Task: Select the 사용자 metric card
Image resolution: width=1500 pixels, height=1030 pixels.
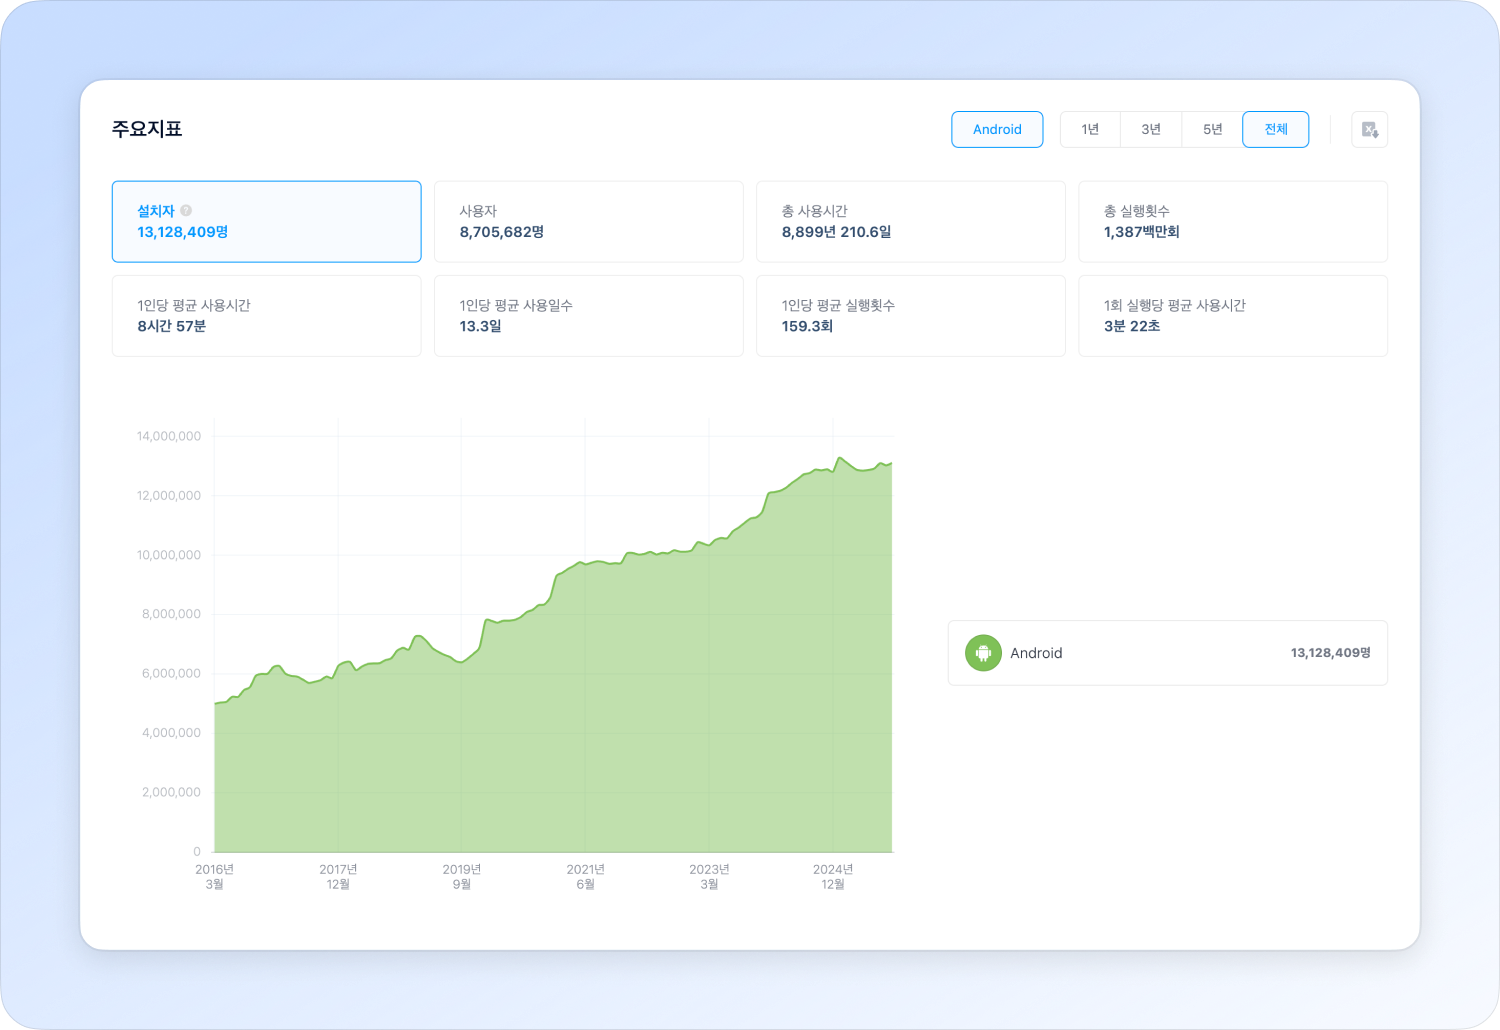Action: pyautogui.click(x=588, y=222)
